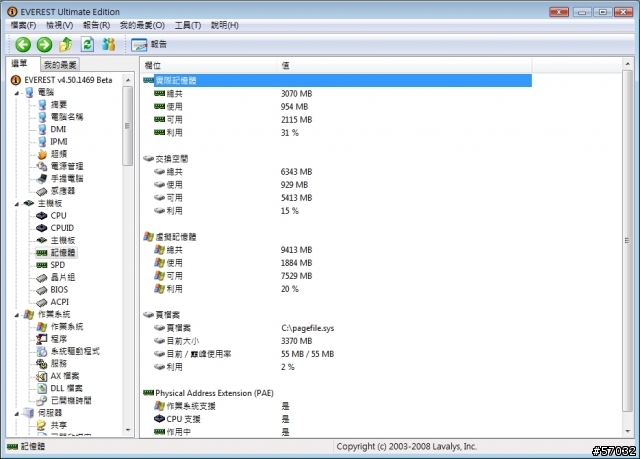The image size is (640, 459).
Task: Open the 共享 shares page
Action: tap(58, 425)
